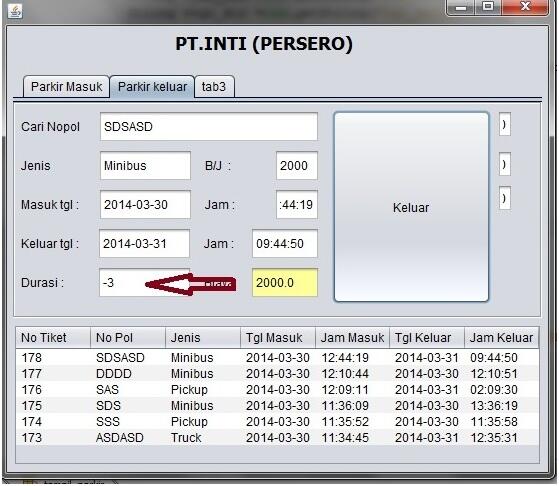This screenshot has width=559, height=486.
Task: Click the Jenis column header in table
Action: tap(203, 337)
